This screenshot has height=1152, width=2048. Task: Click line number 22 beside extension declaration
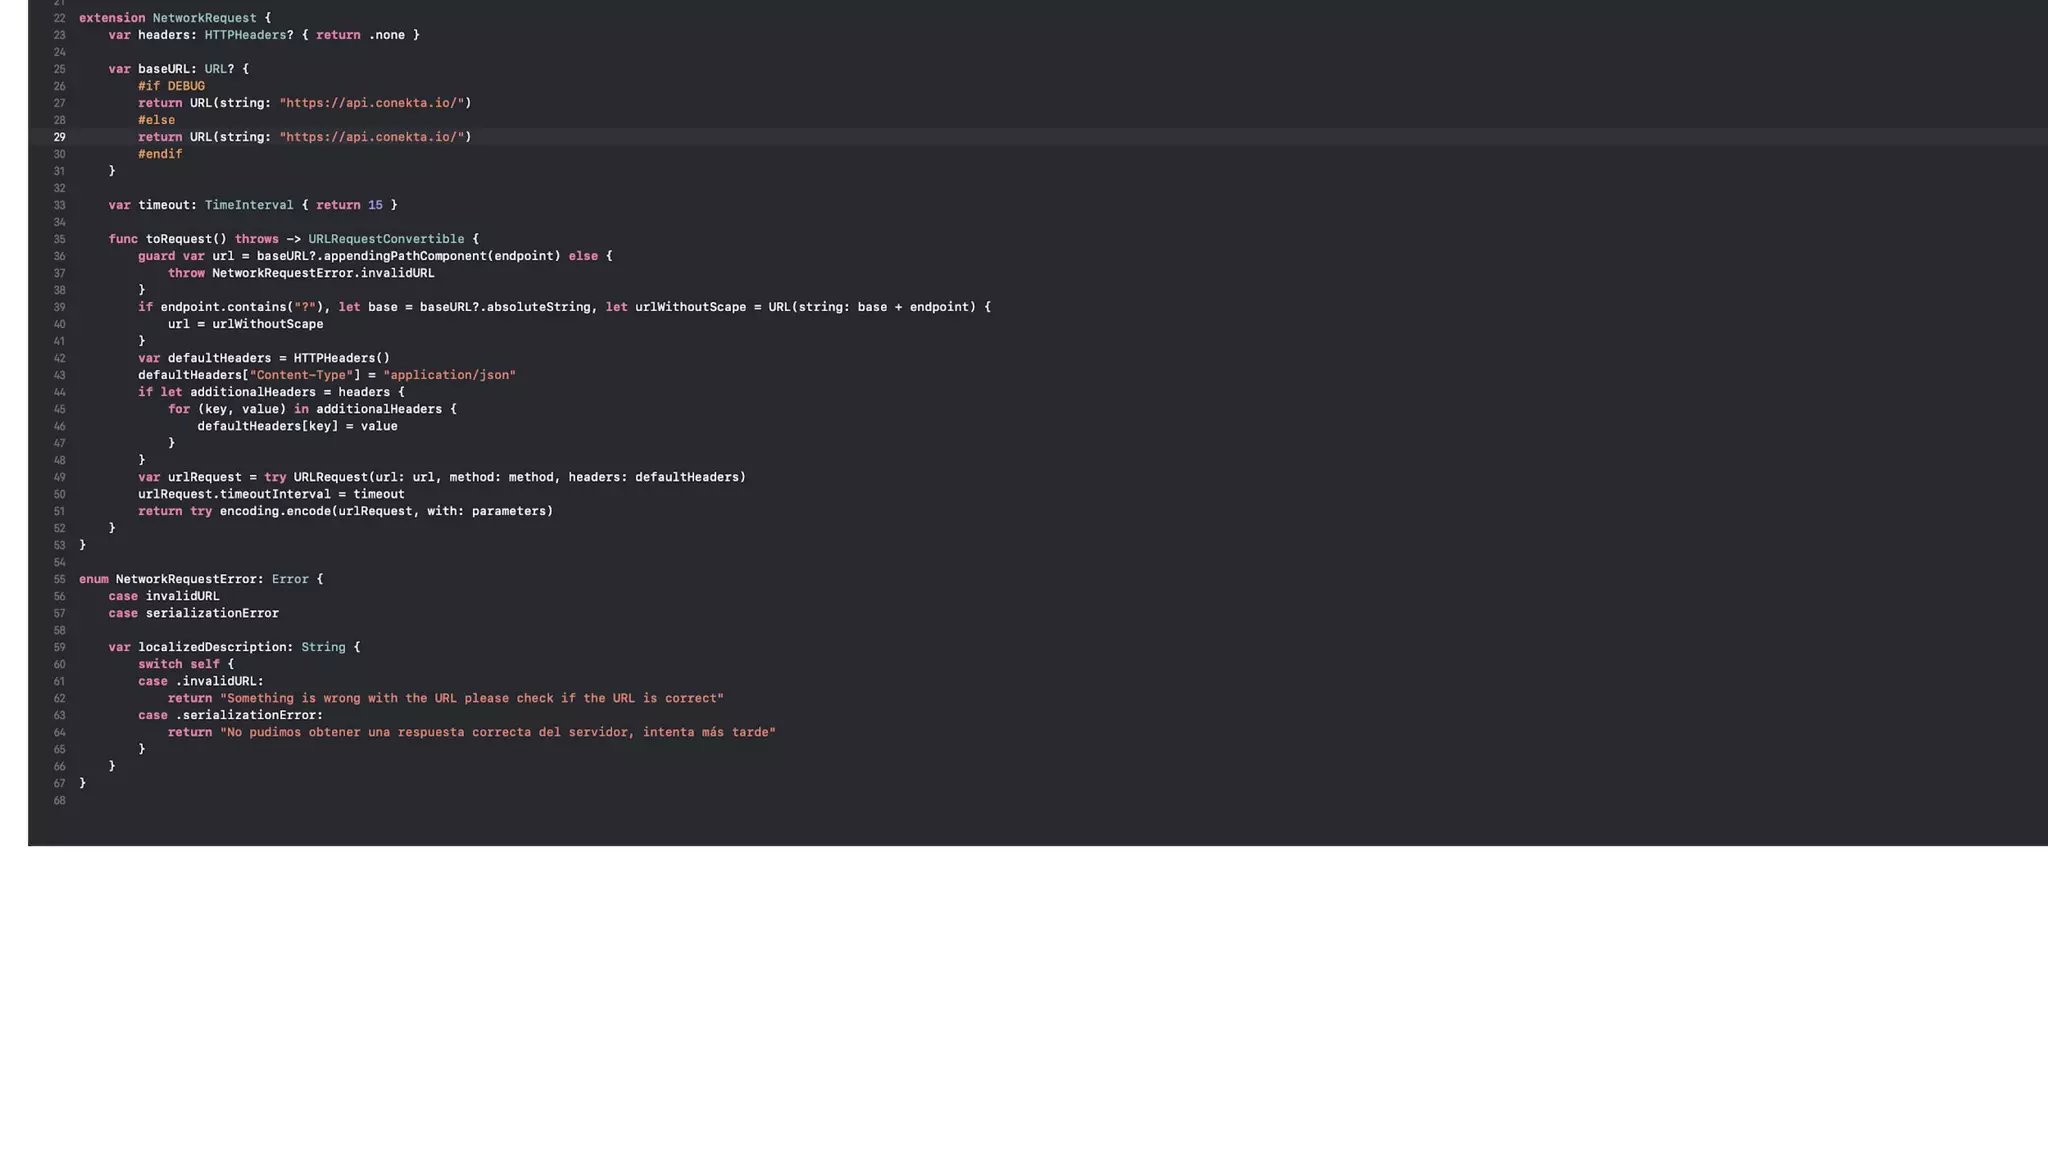(x=59, y=18)
